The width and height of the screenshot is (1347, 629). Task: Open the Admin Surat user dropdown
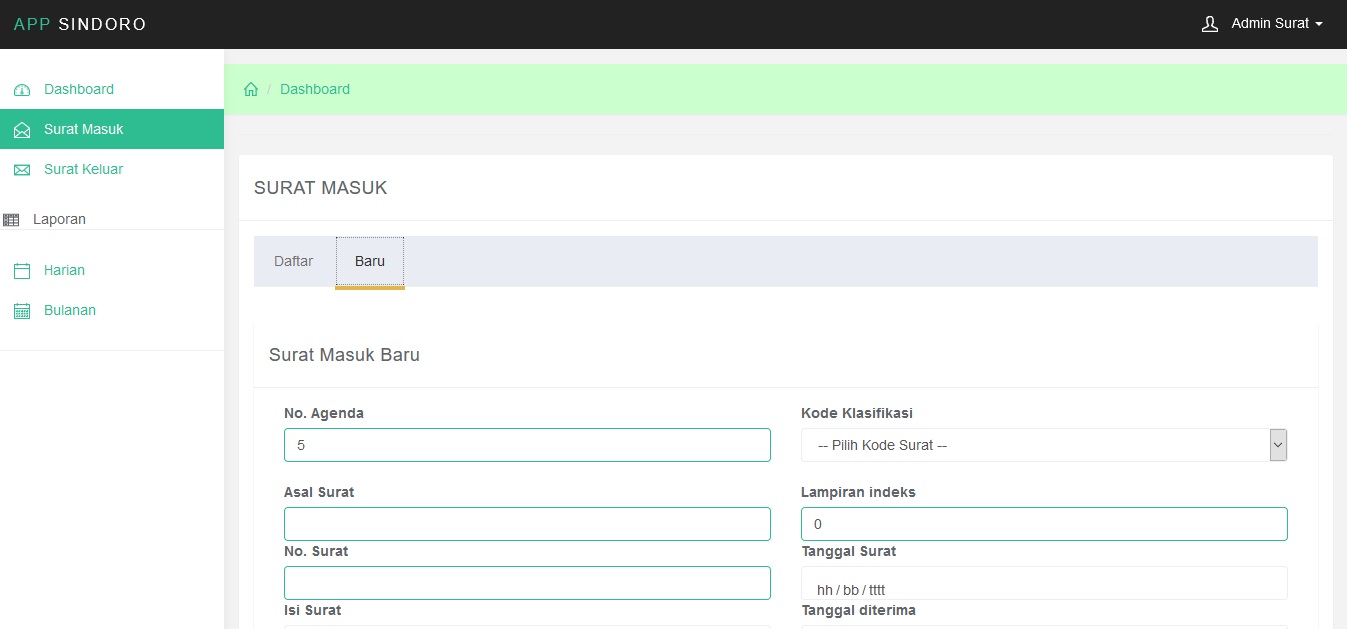[x=1276, y=24]
